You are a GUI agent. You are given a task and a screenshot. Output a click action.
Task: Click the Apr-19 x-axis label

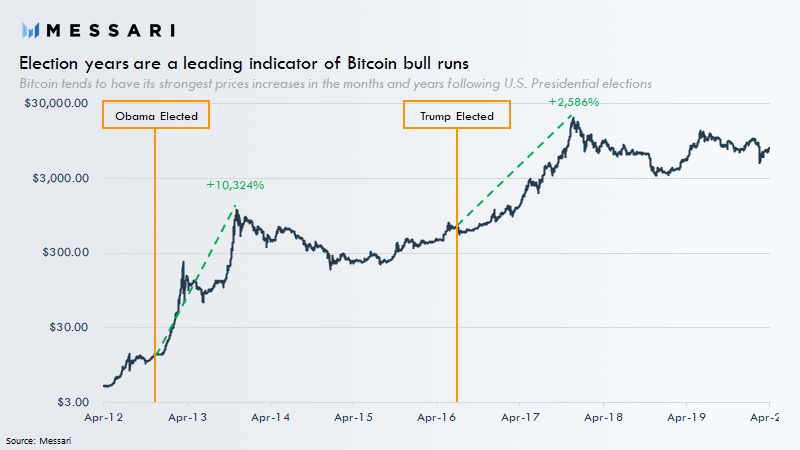coord(684,416)
